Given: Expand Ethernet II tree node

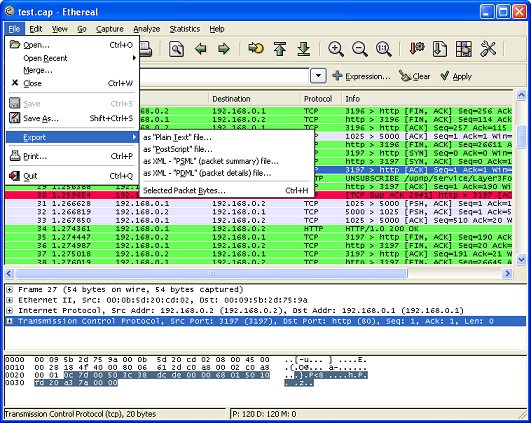Looking at the screenshot, I should 10,300.
